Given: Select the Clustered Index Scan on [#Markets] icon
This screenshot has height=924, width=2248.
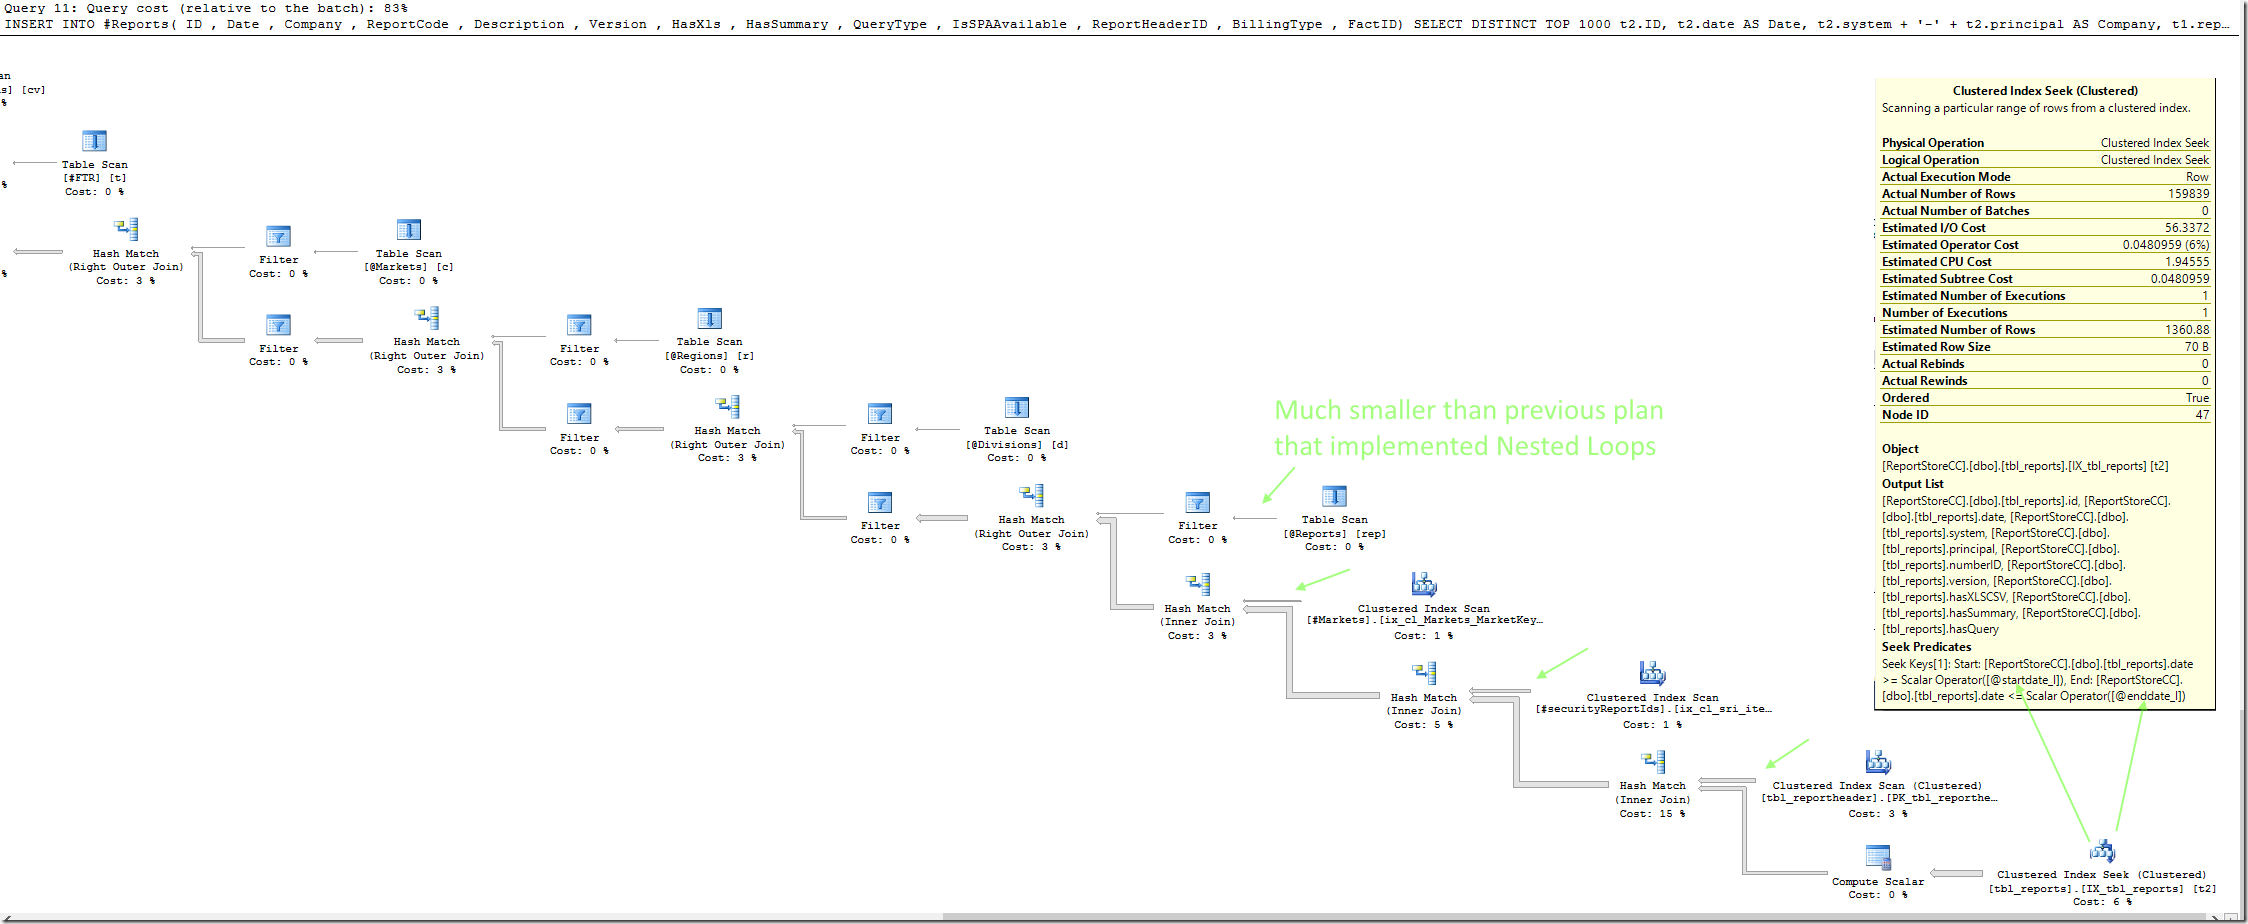Looking at the screenshot, I should [x=1423, y=584].
